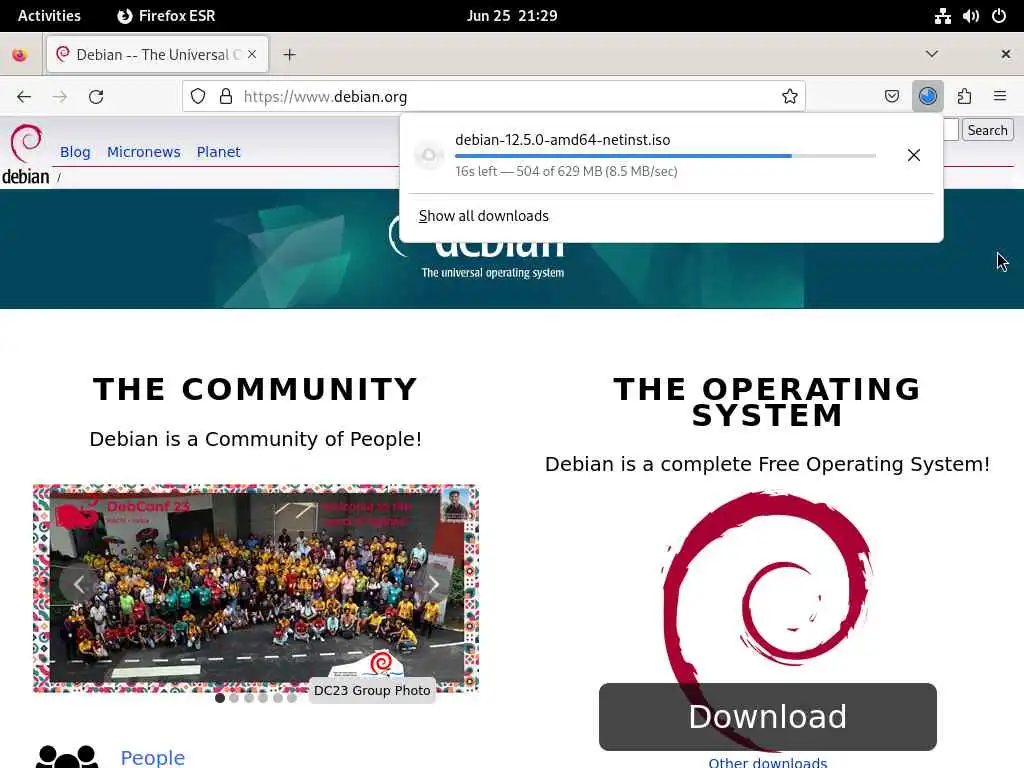This screenshot has height=768, width=1024.
Task: Open the Firefox hamburger menu
Action: click(x=999, y=97)
